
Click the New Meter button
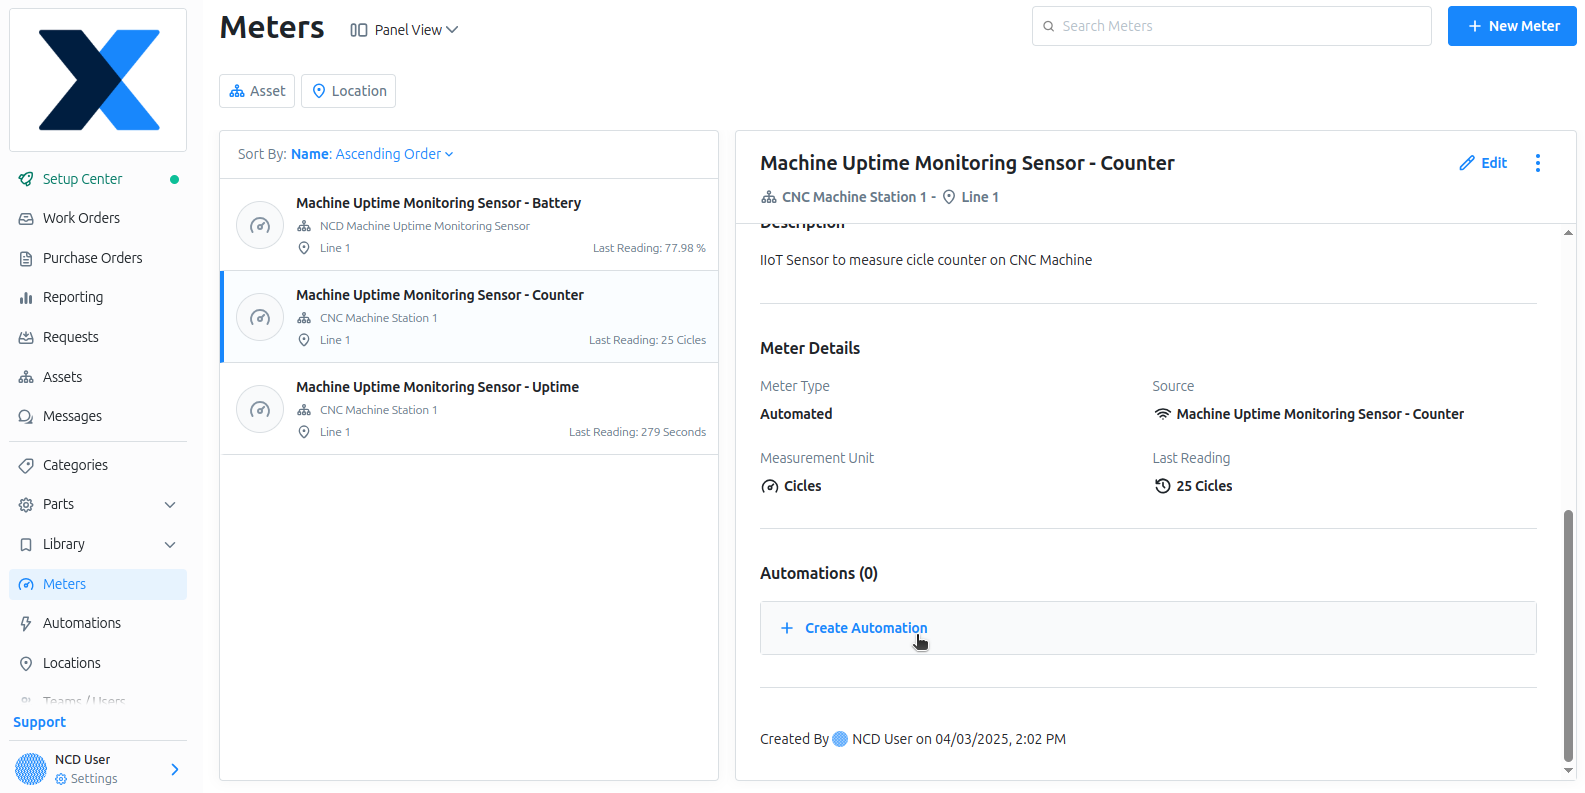(x=1512, y=26)
